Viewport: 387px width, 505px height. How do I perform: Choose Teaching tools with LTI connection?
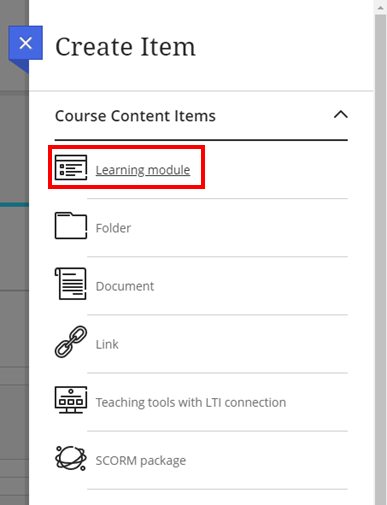pyautogui.click(x=191, y=403)
